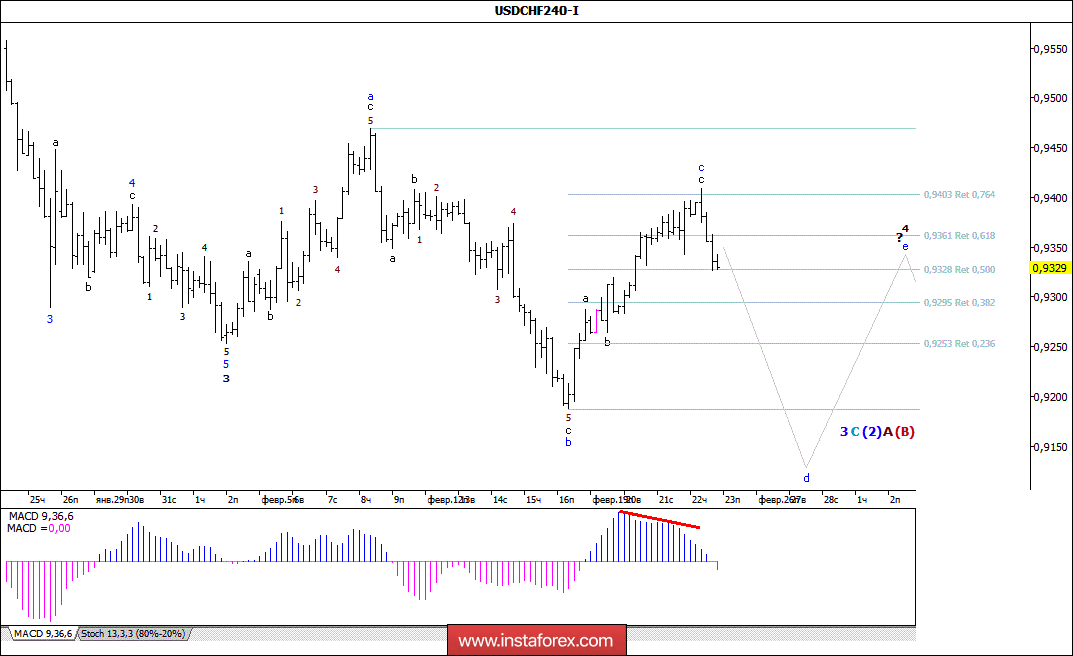Click the 25ч date axis label

pyautogui.click(x=37, y=500)
